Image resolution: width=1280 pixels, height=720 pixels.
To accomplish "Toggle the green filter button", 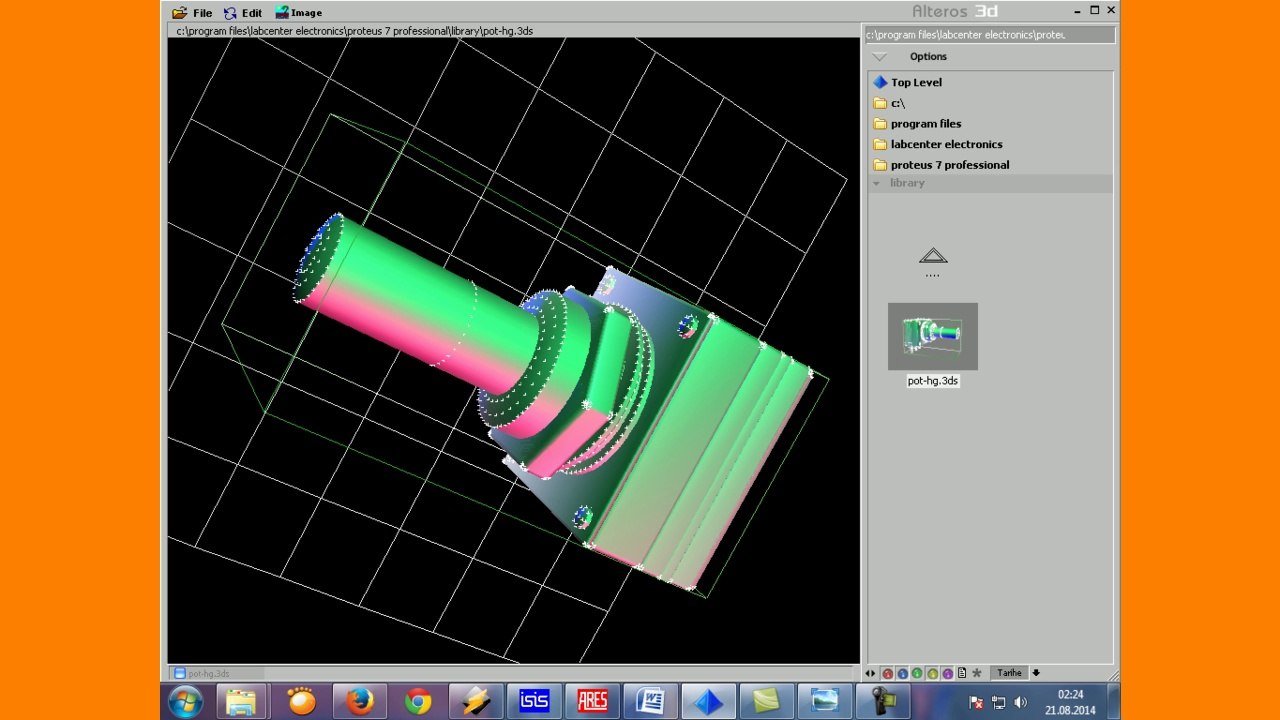I will pyautogui.click(x=917, y=673).
